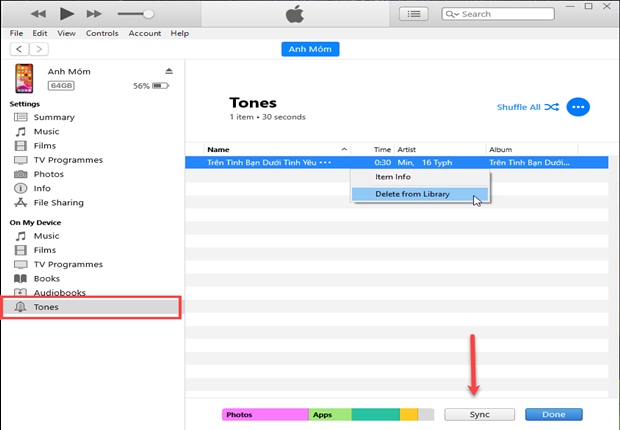Viewport: 620px width, 430px height.
Task: Select Tones under On My Device
Action: coord(46,307)
